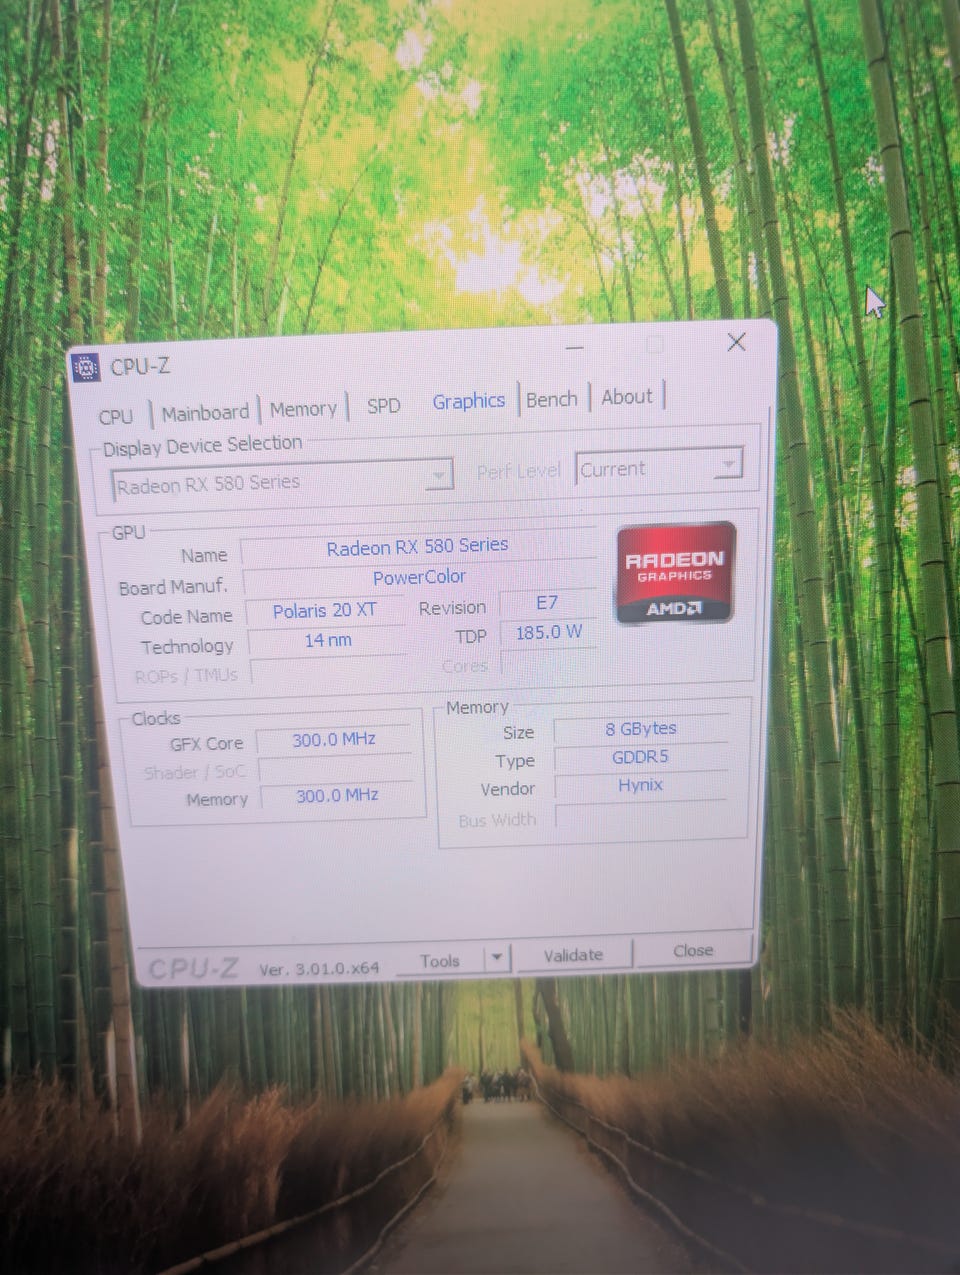The width and height of the screenshot is (960, 1275).
Task: Click the Polaris 20 XT code name value
Action: point(325,610)
